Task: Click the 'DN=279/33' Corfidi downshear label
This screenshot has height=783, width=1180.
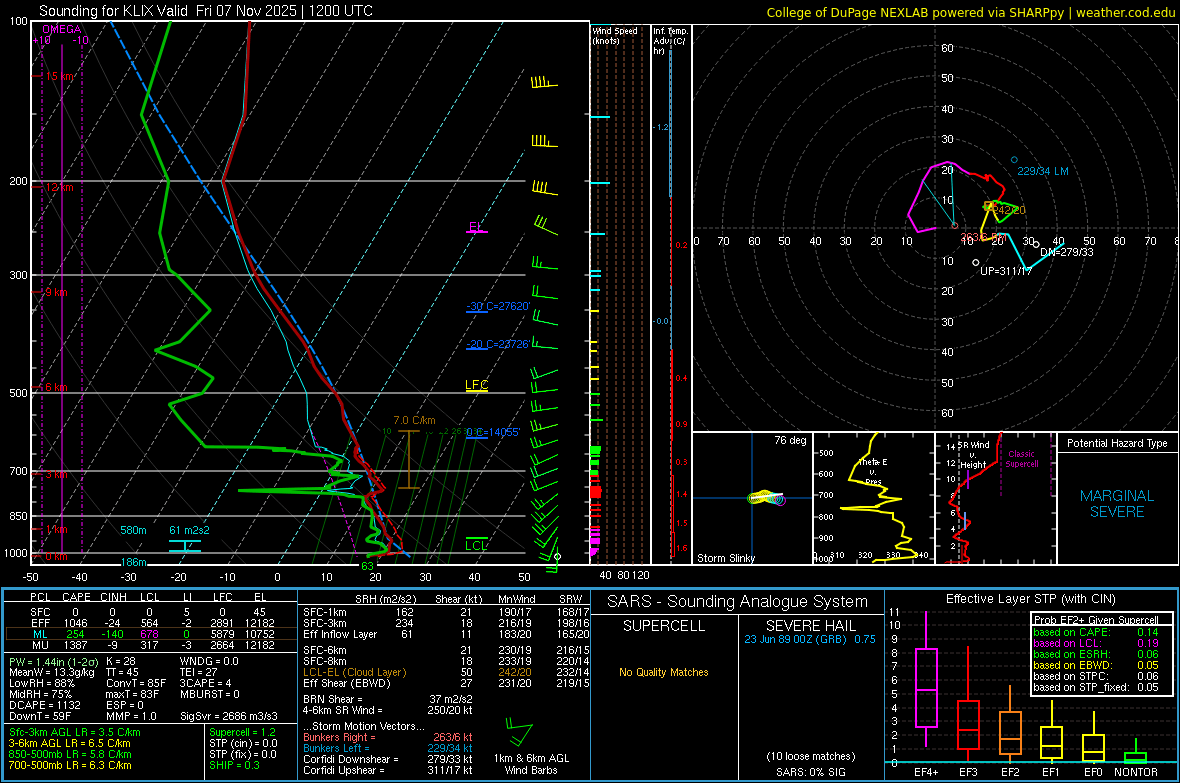Action: 1066,252
